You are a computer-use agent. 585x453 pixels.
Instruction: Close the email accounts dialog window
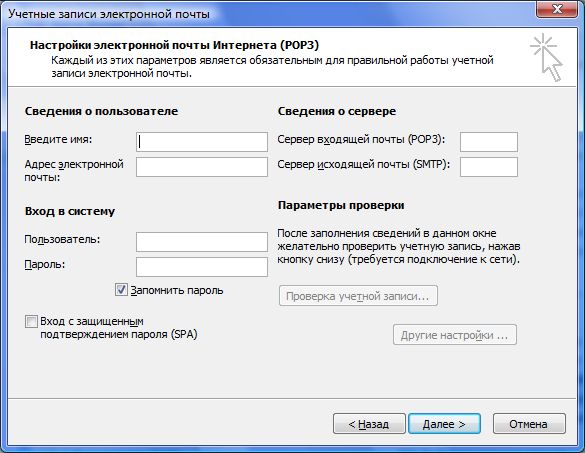(557, 9)
